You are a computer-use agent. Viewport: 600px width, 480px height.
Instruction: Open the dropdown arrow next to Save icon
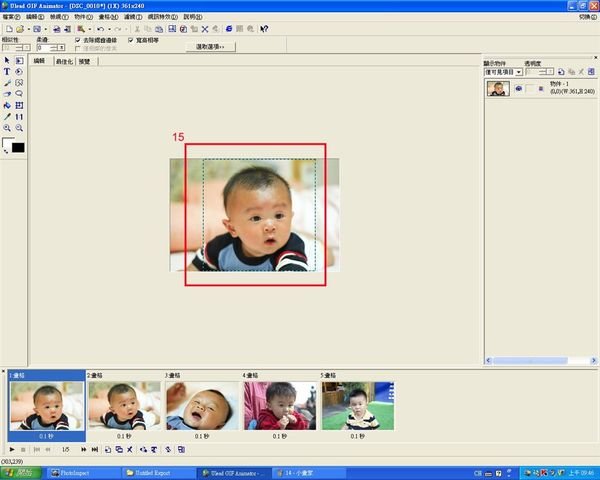click(x=46, y=29)
